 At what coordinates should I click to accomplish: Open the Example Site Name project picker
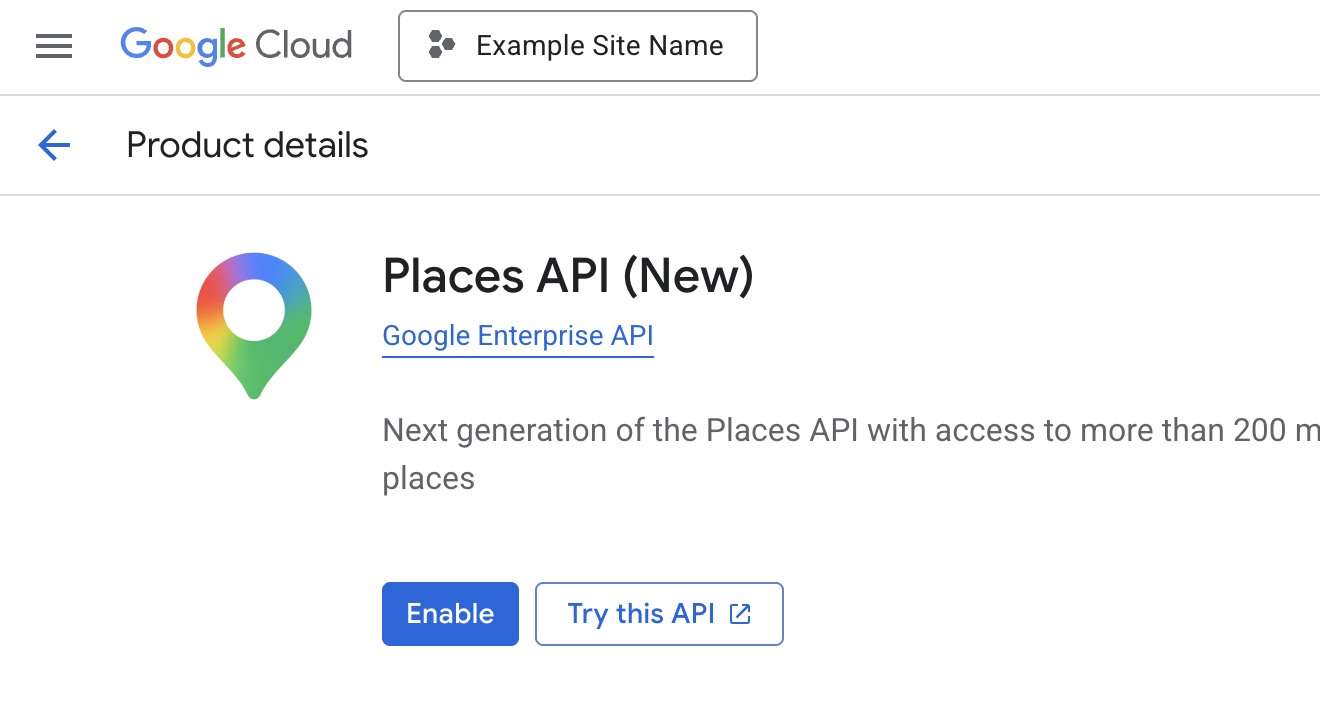pos(578,46)
